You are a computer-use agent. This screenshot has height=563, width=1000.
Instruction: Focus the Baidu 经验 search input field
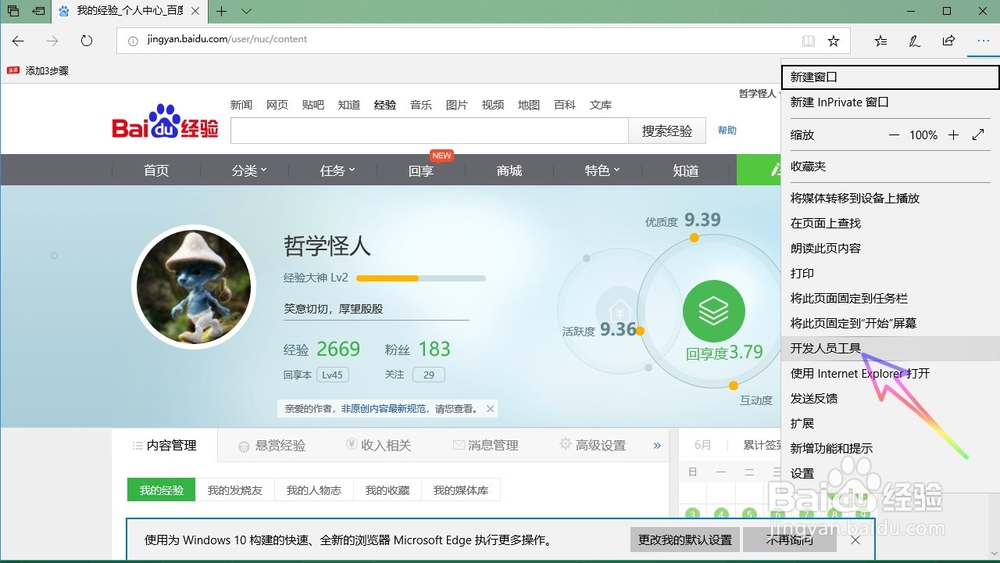point(429,131)
